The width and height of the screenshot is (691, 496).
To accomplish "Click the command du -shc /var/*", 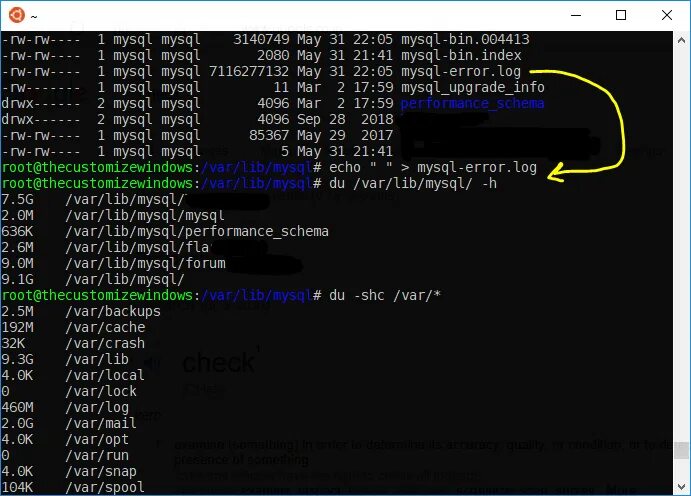I will point(385,295).
